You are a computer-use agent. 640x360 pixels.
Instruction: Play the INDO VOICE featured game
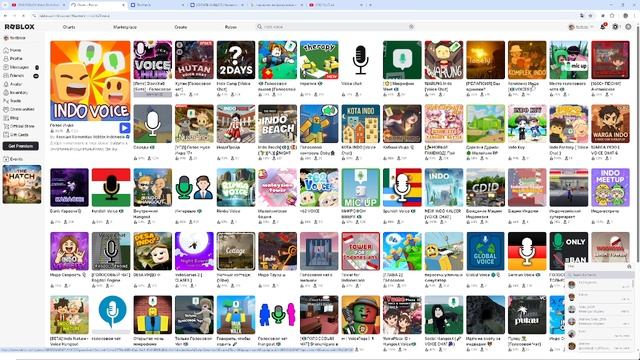point(124,128)
